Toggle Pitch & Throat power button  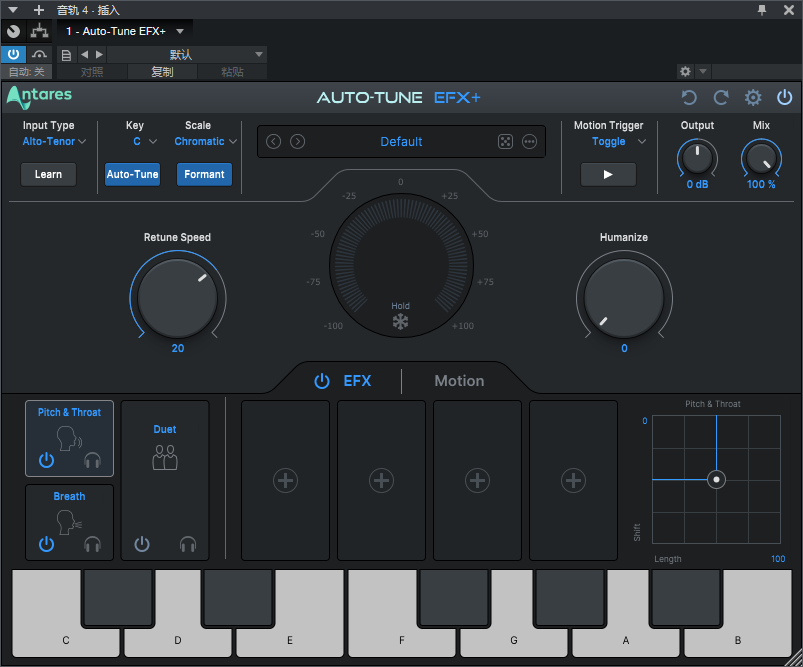click(47, 460)
